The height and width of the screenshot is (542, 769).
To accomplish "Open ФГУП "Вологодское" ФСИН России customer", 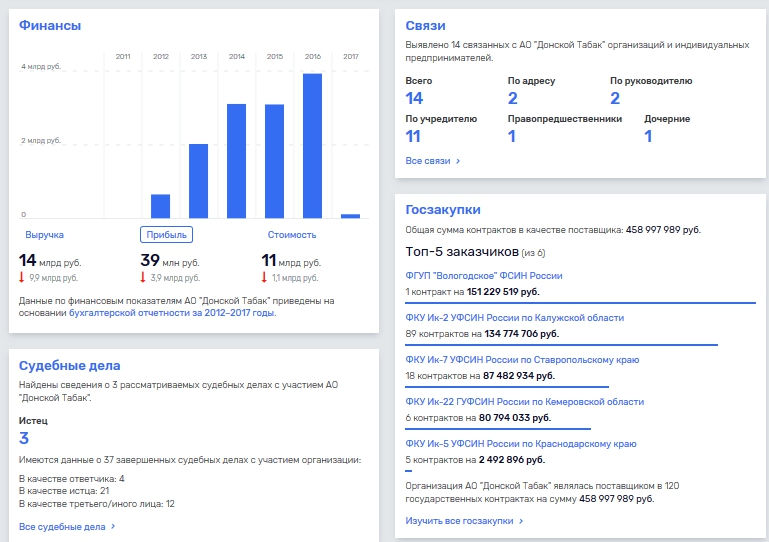I will coord(484,276).
